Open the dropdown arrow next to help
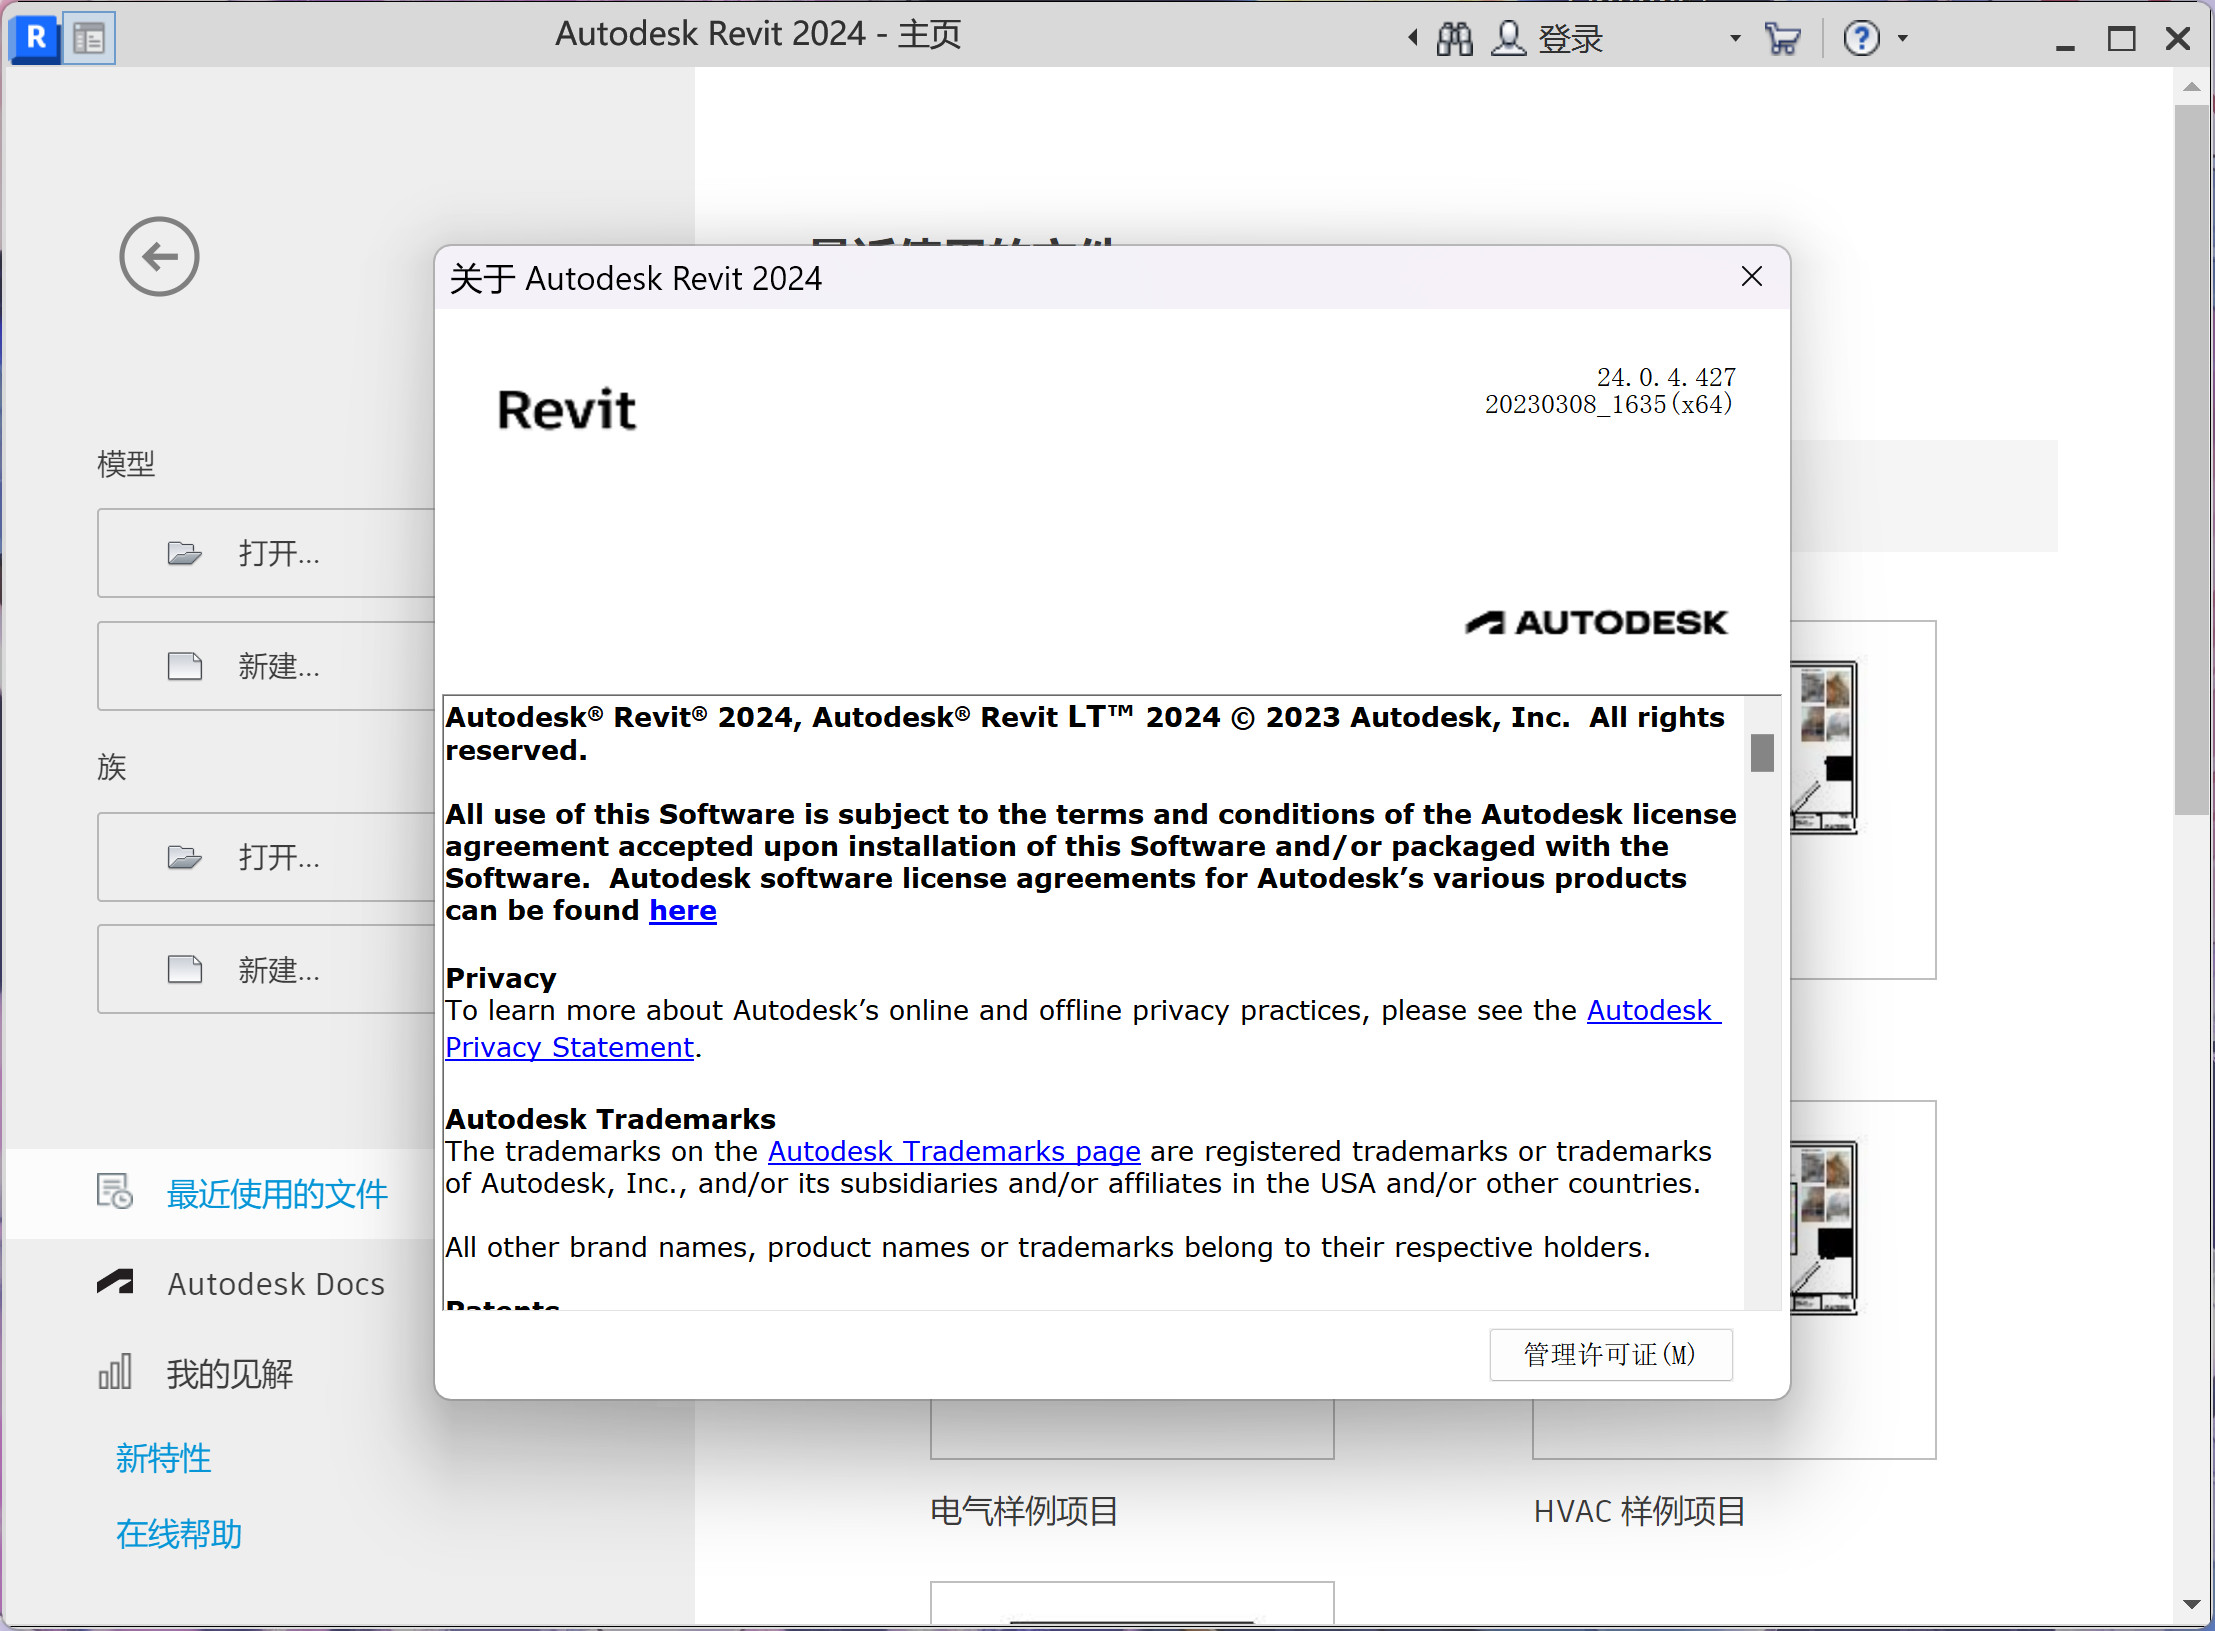Viewport: 2215px width, 1631px height. click(1903, 39)
